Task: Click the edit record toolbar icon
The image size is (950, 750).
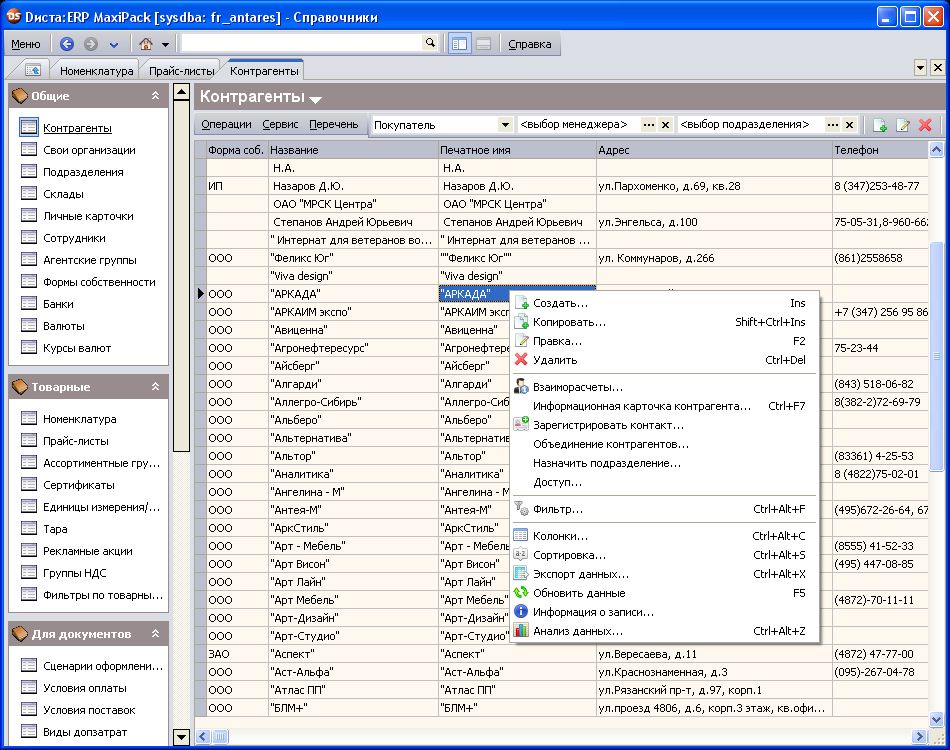Action: point(903,125)
